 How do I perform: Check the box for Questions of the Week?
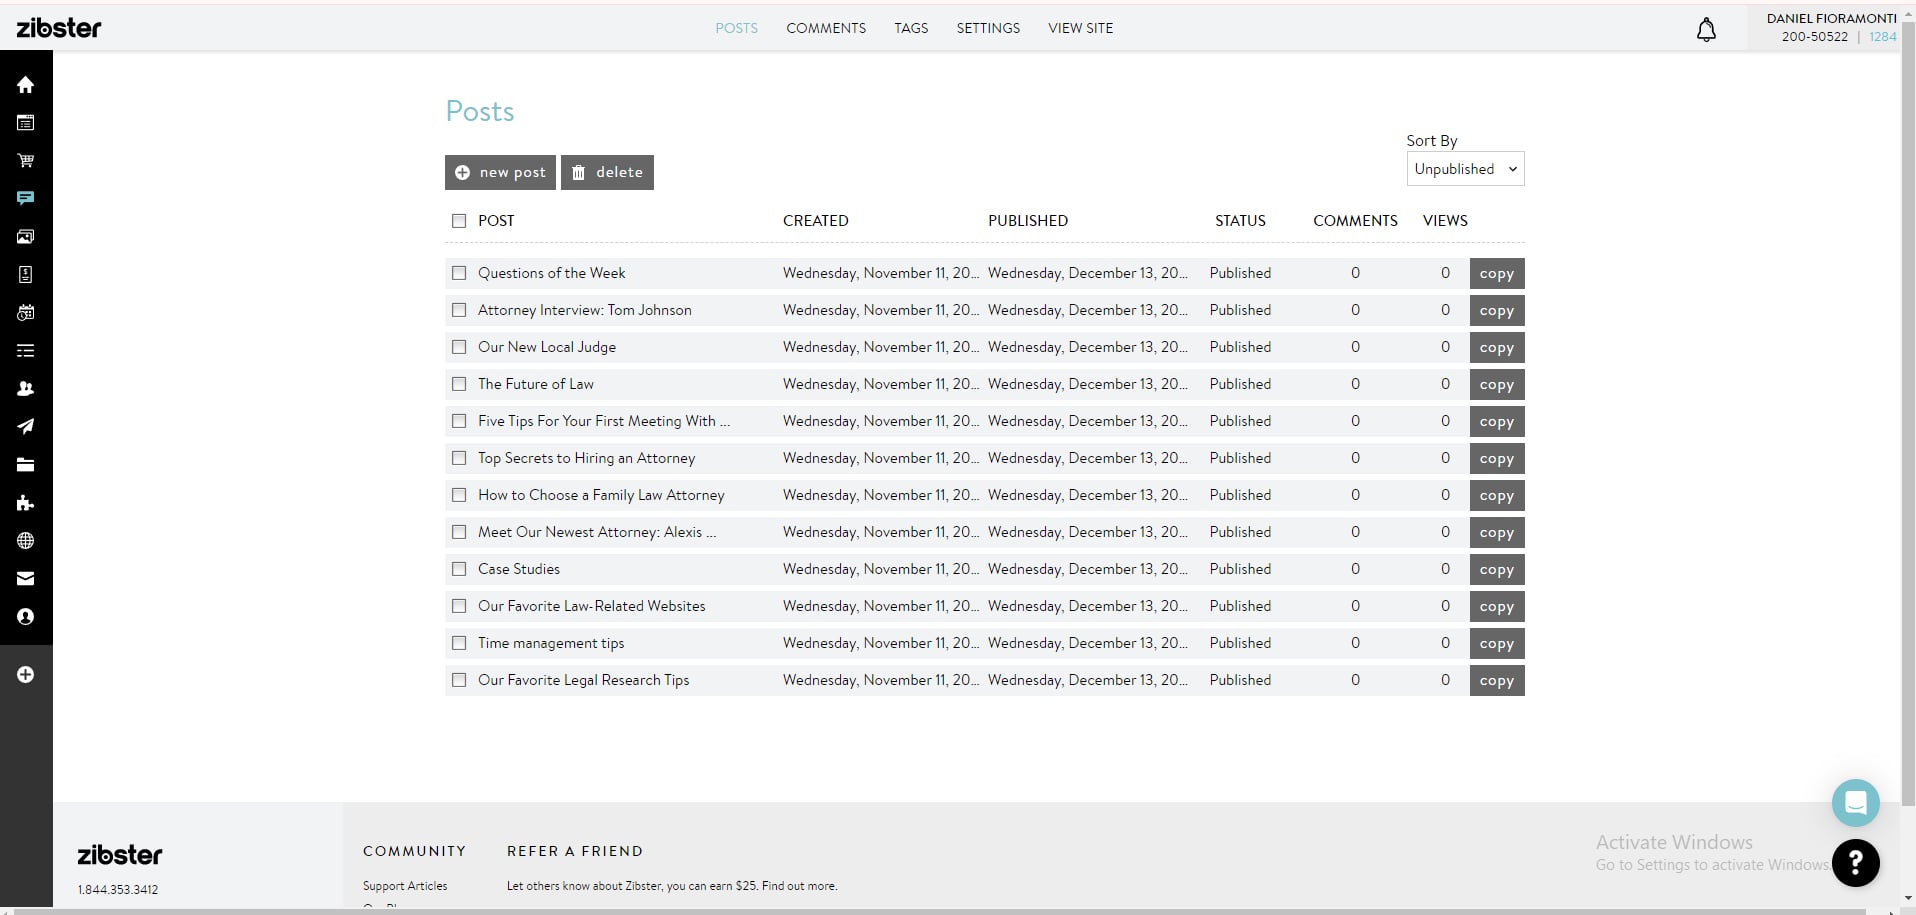(x=459, y=273)
